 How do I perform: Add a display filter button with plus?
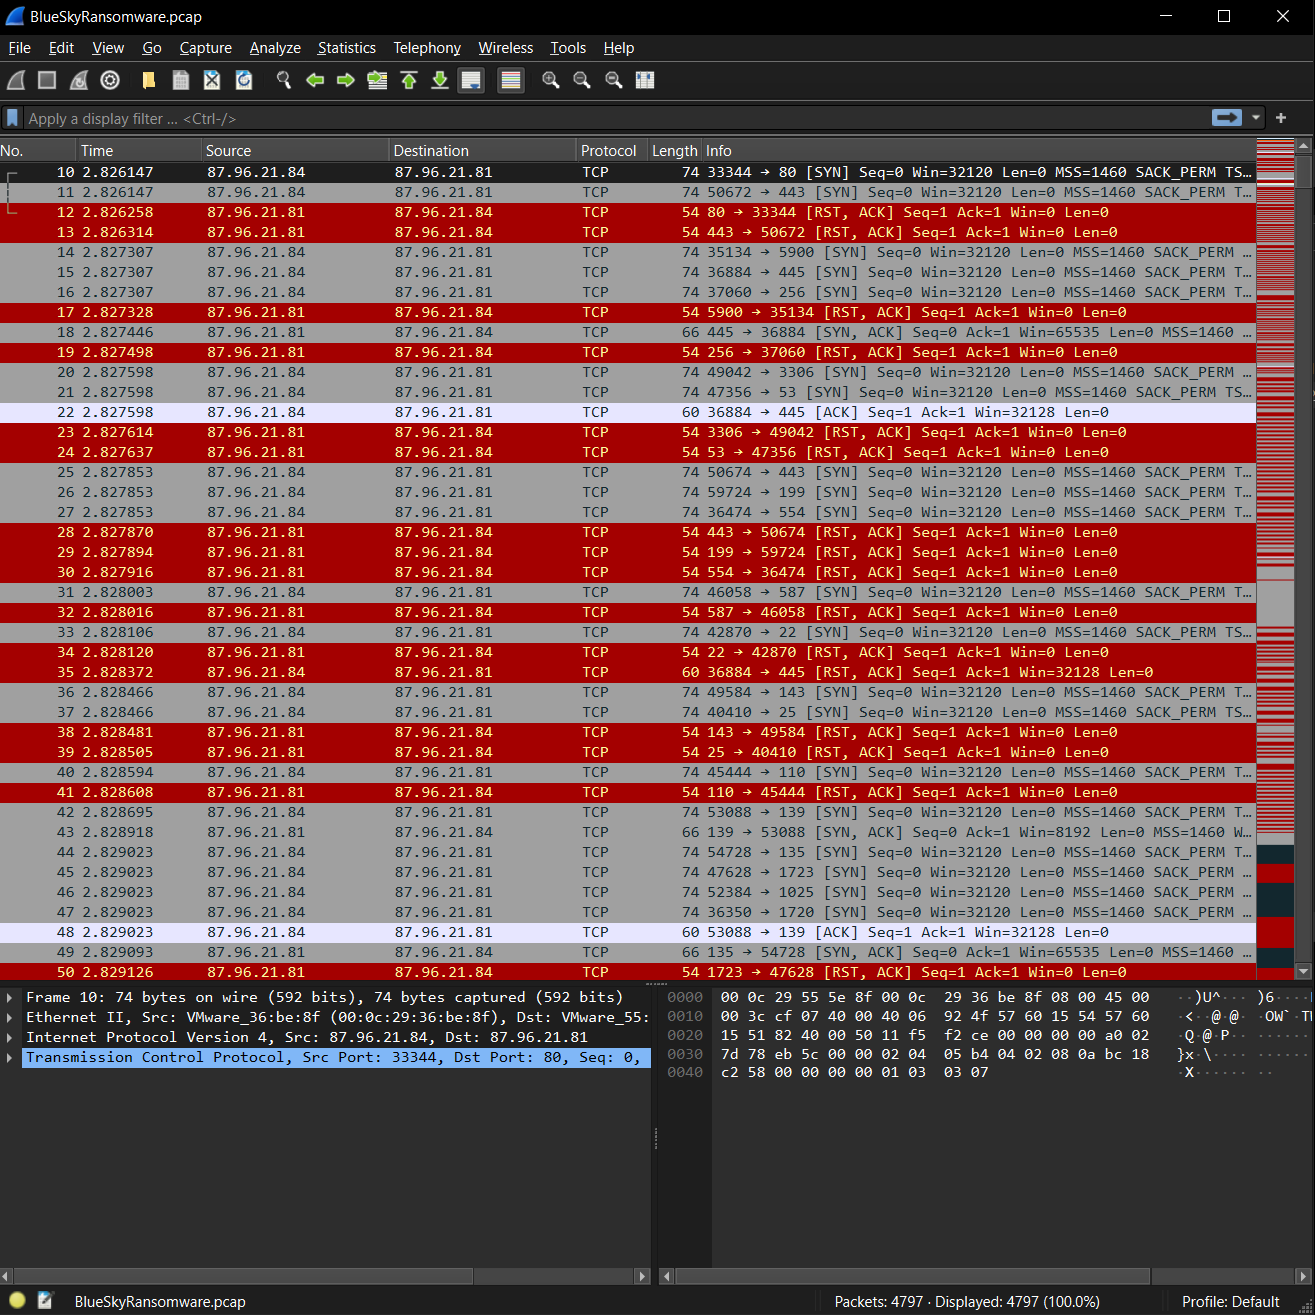pos(1281,118)
